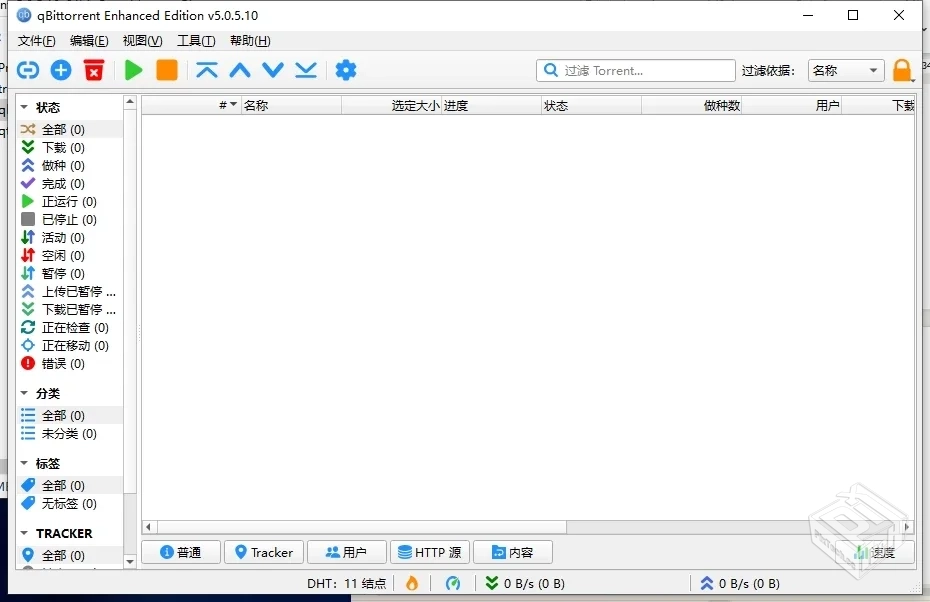
Task: Switch to the HTTP 源 tab
Action: [430, 552]
